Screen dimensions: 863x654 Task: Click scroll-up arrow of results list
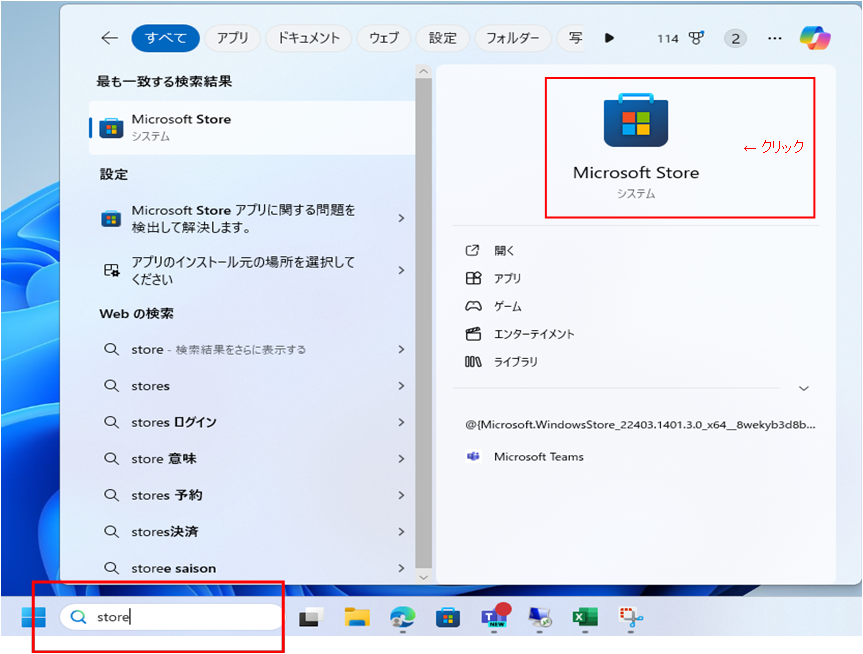423,71
